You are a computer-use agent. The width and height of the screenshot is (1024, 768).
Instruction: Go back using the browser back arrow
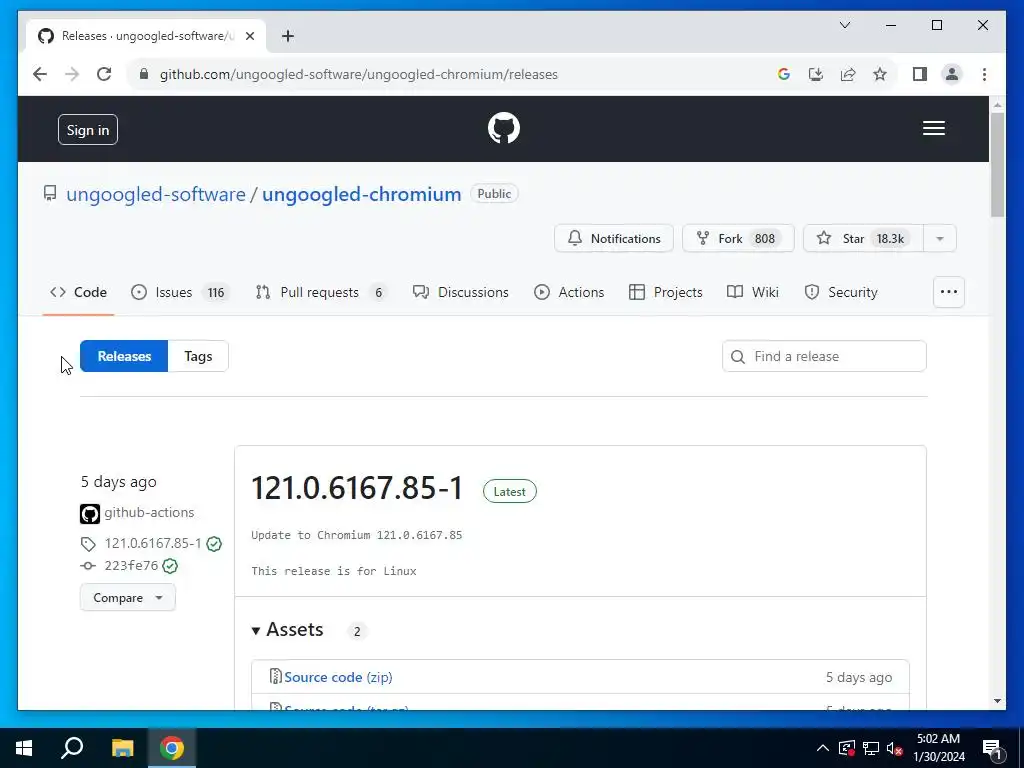pos(40,74)
